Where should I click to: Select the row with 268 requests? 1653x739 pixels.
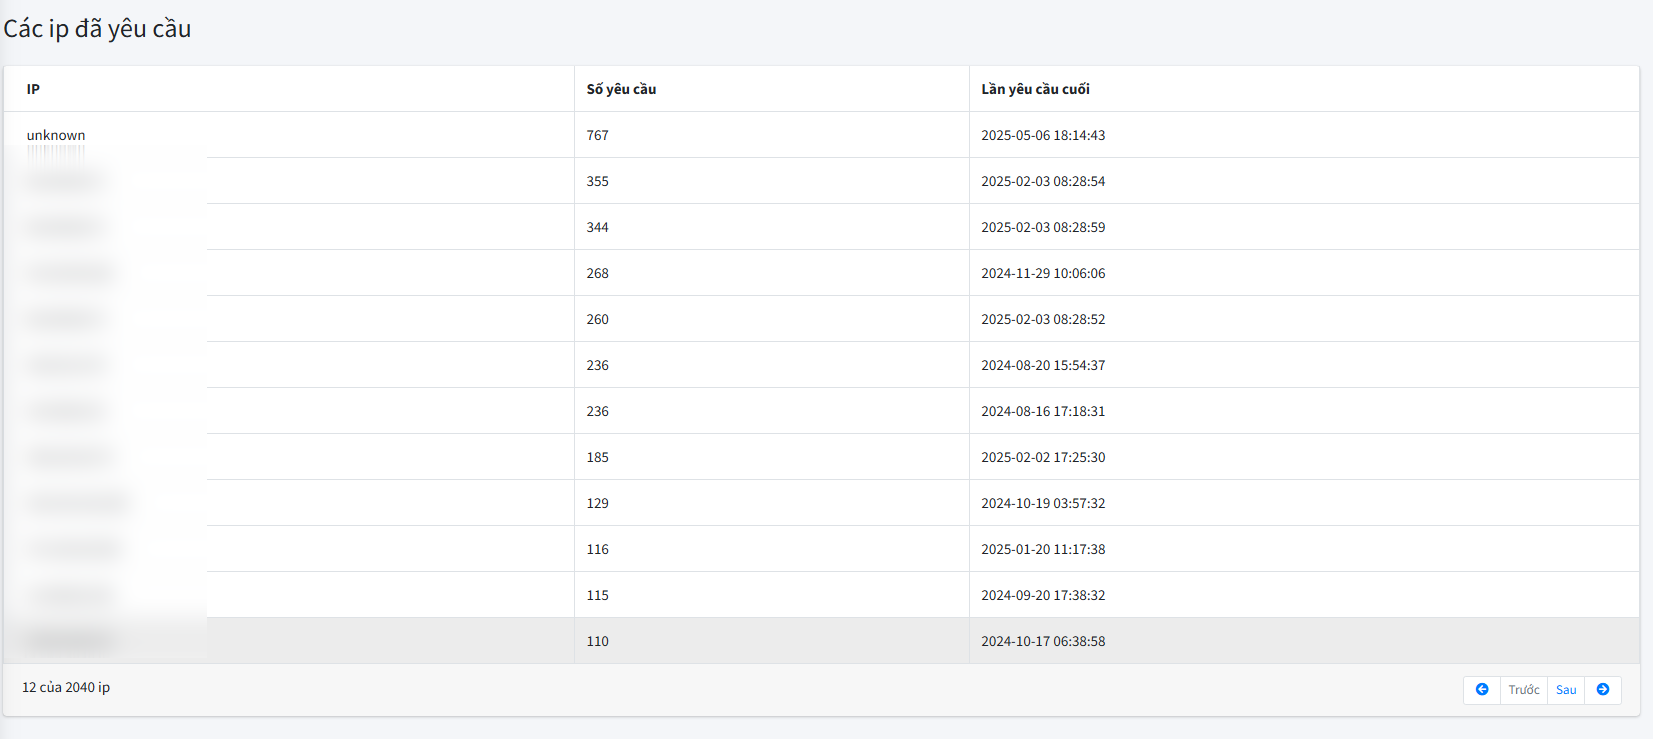[598, 273]
